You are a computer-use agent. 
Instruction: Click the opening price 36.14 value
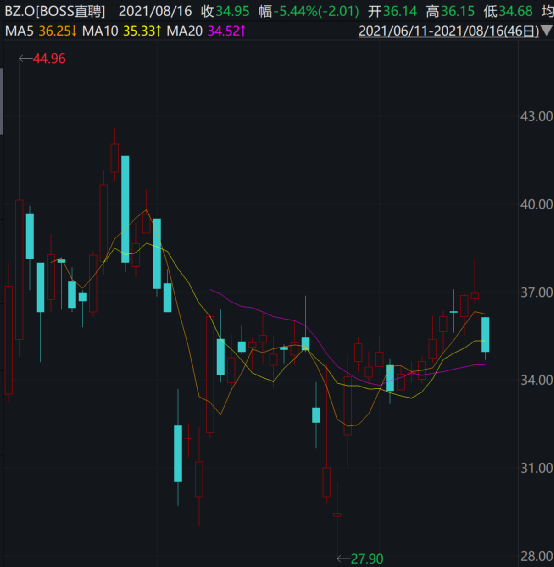[x=400, y=12]
